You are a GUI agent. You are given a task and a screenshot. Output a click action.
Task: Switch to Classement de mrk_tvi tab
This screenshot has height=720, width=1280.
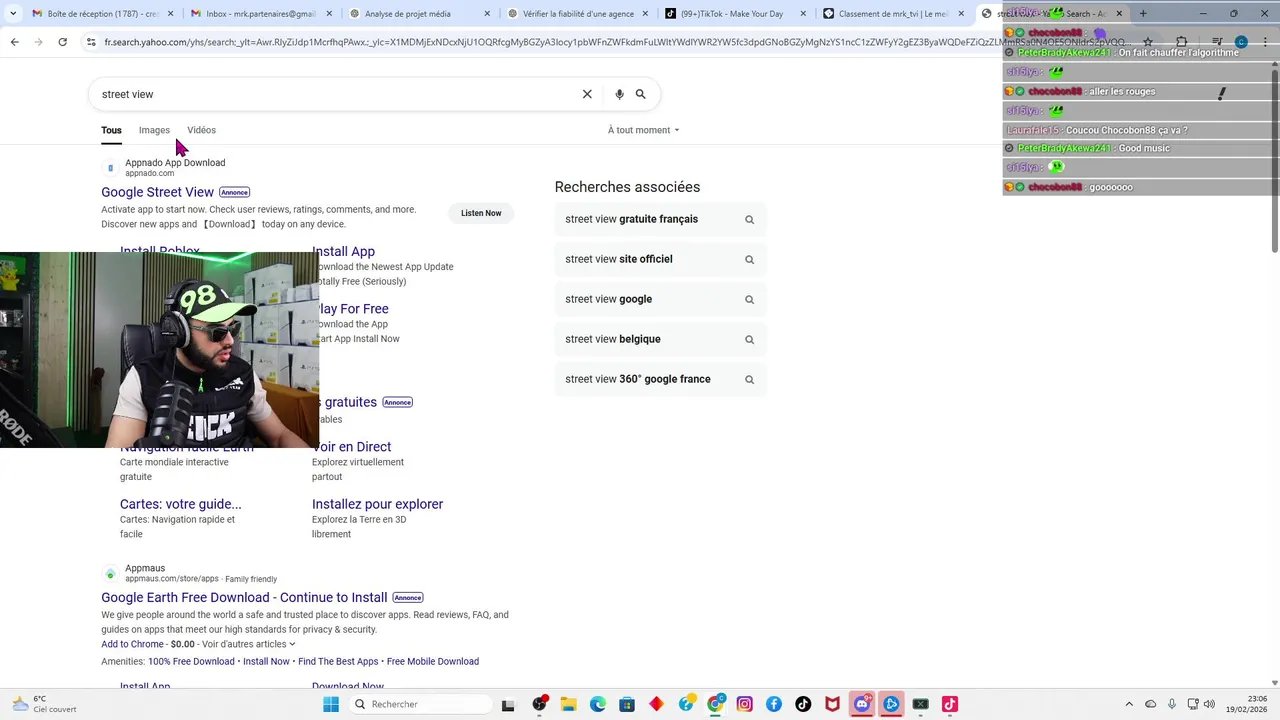(x=894, y=14)
